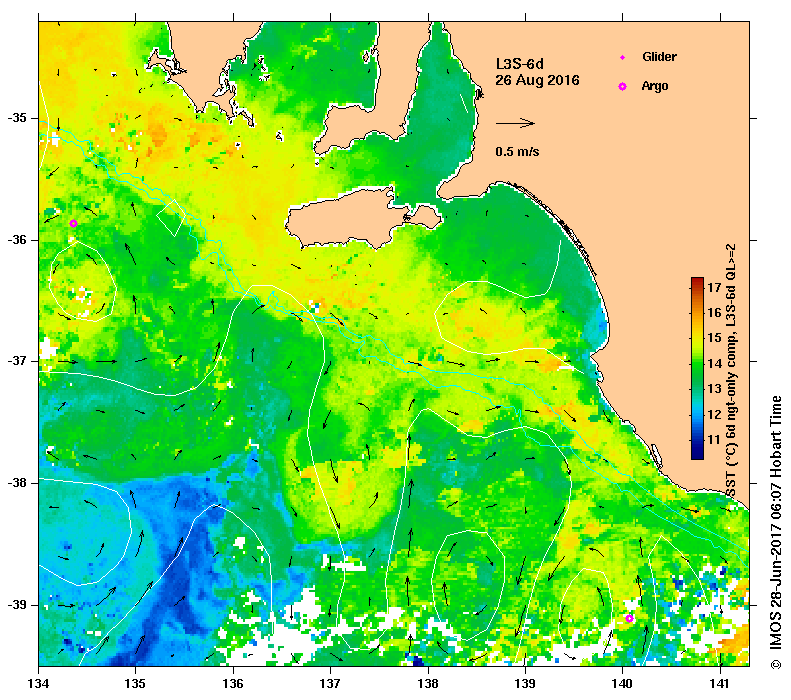This screenshot has width=791, height=700.
Task: Click longitude label '139'
Action: [x=526, y=684]
